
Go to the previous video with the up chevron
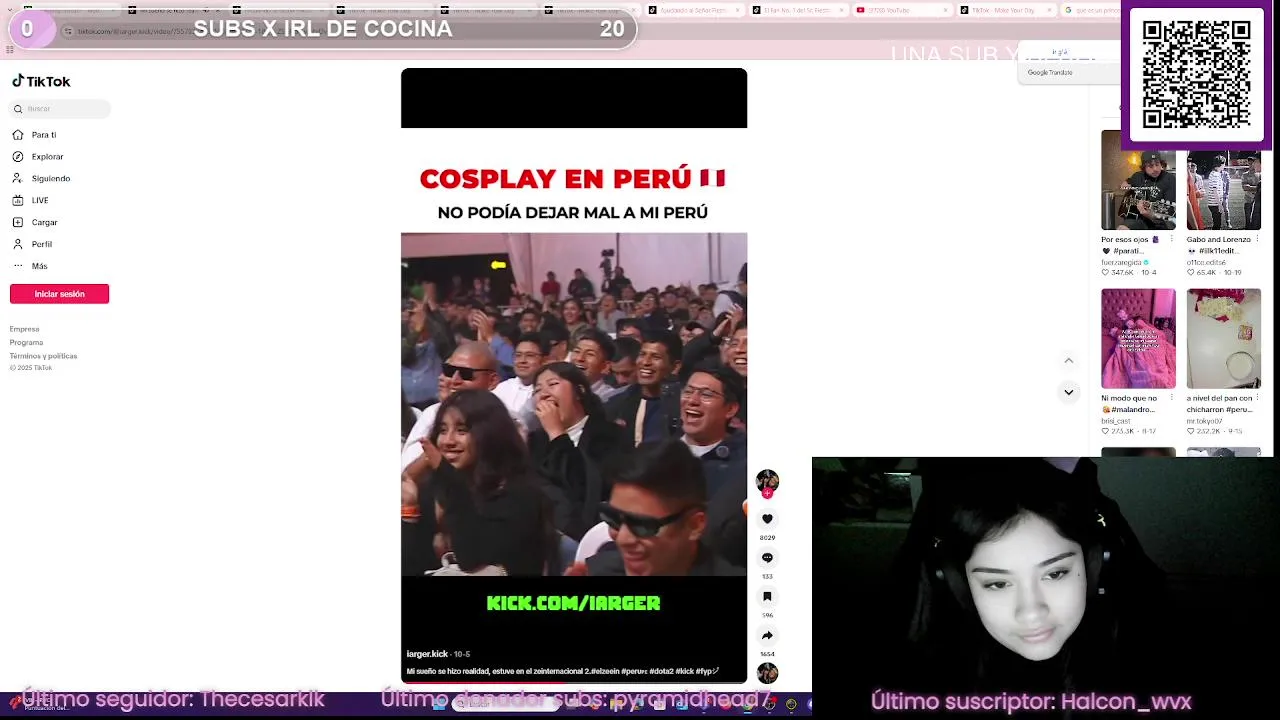point(1069,361)
